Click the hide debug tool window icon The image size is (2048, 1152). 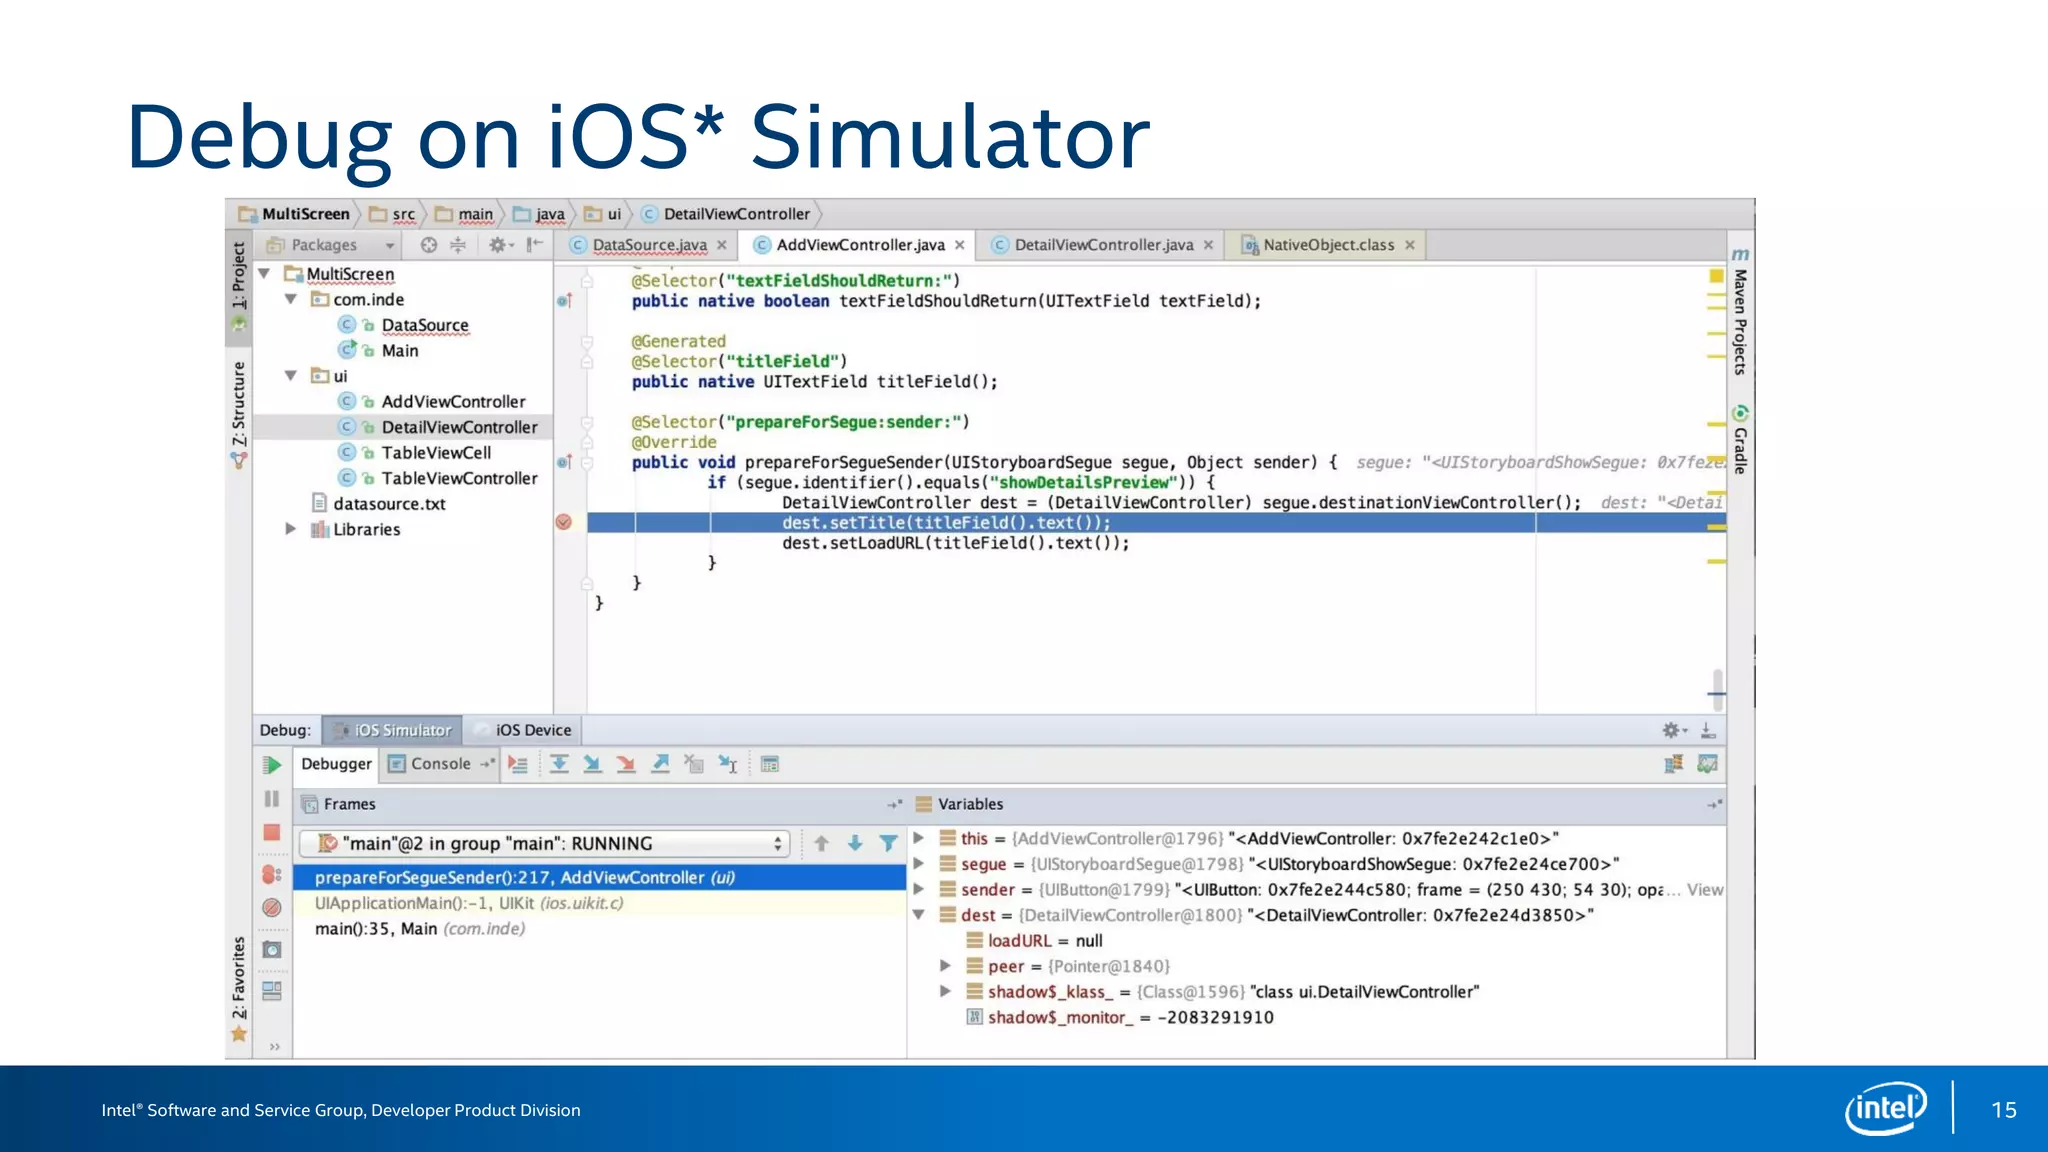tap(1708, 730)
